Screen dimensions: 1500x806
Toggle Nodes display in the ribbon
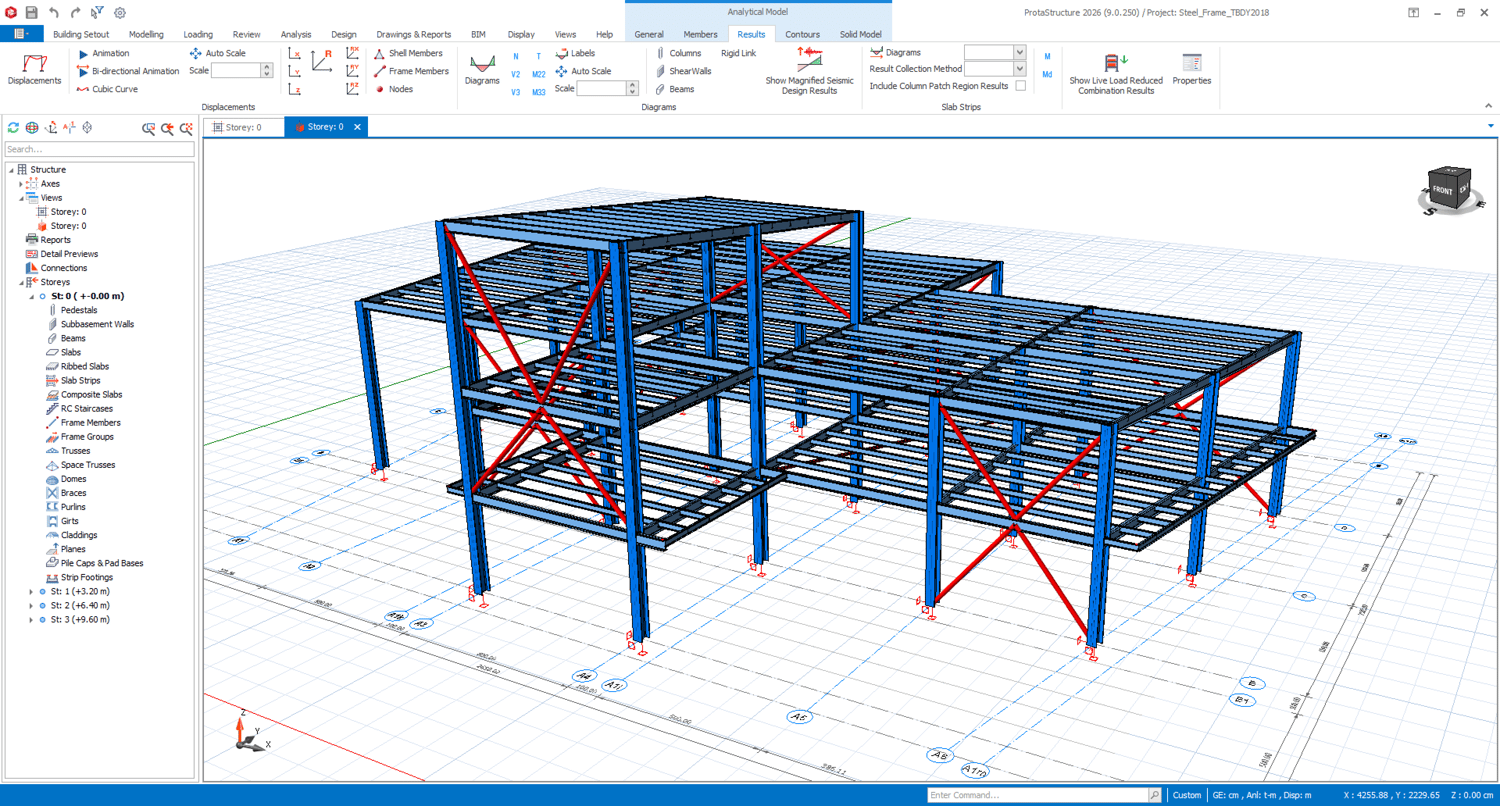pos(393,89)
